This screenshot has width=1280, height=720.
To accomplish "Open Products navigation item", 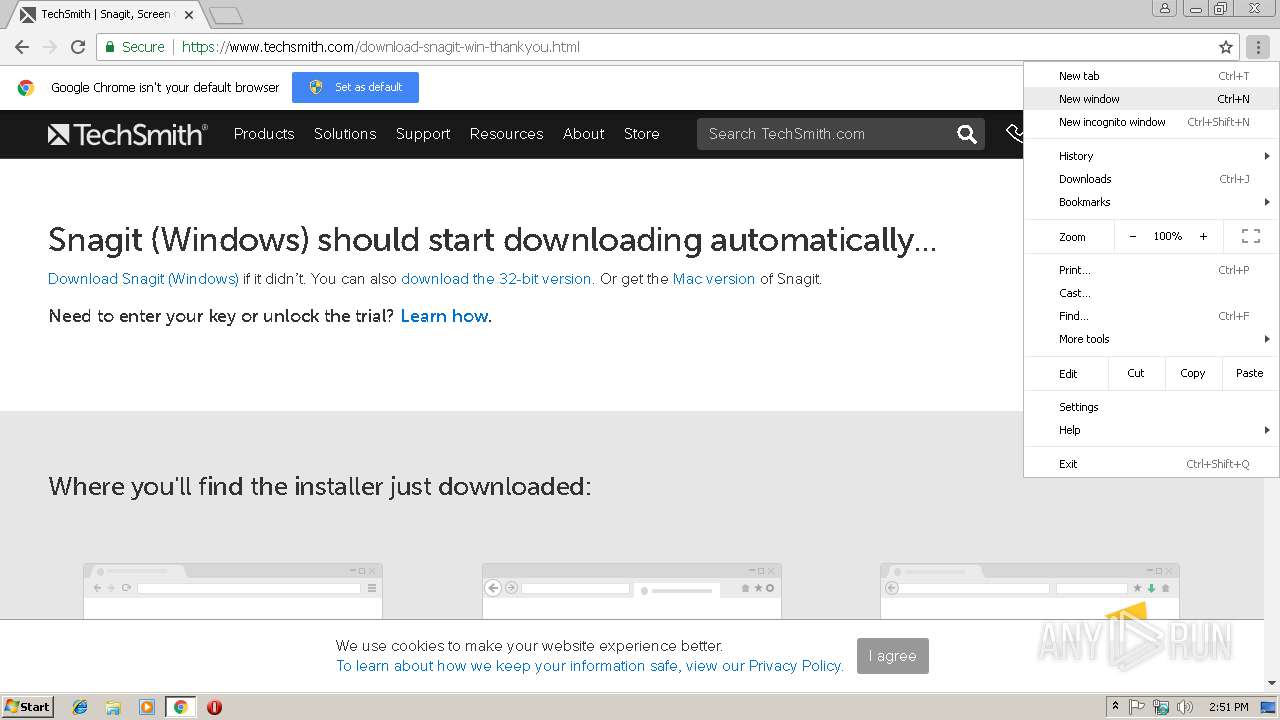I will [x=264, y=134].
